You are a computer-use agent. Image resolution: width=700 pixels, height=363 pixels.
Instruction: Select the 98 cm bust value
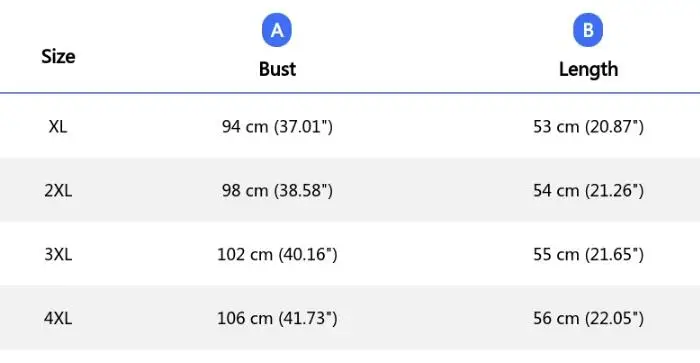[277, 191]
